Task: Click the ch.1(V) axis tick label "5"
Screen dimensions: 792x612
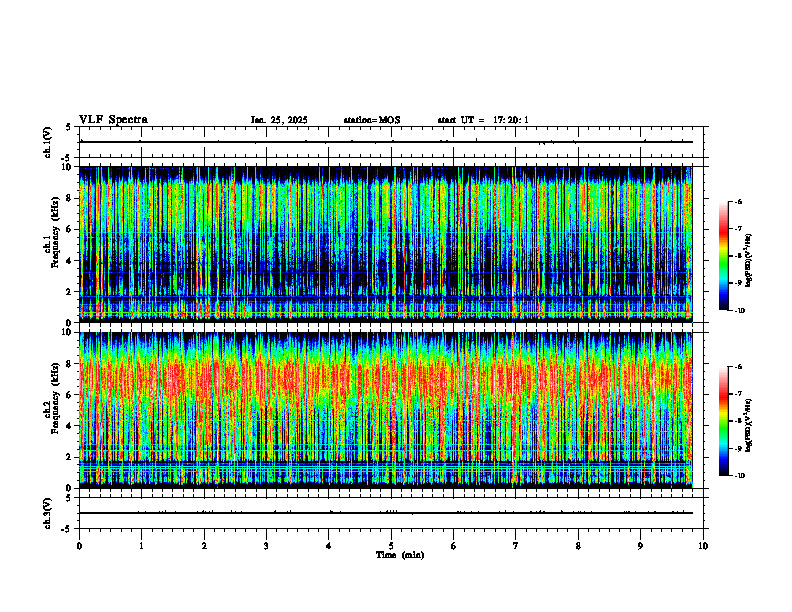Action: point(68,127)
